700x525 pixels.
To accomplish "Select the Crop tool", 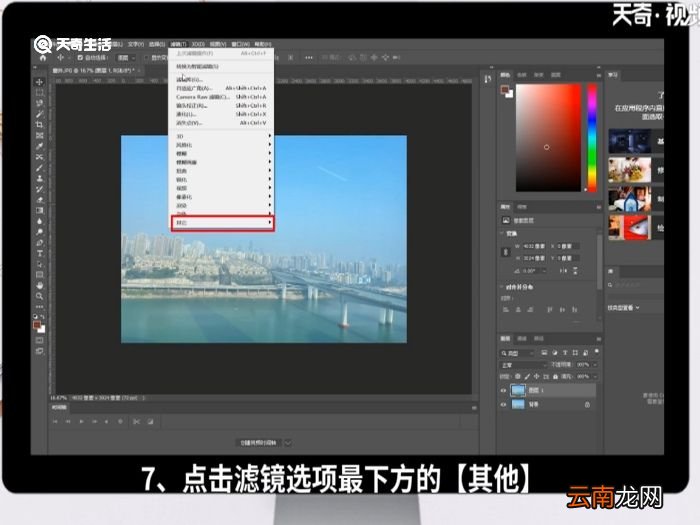I will [39, 125].
